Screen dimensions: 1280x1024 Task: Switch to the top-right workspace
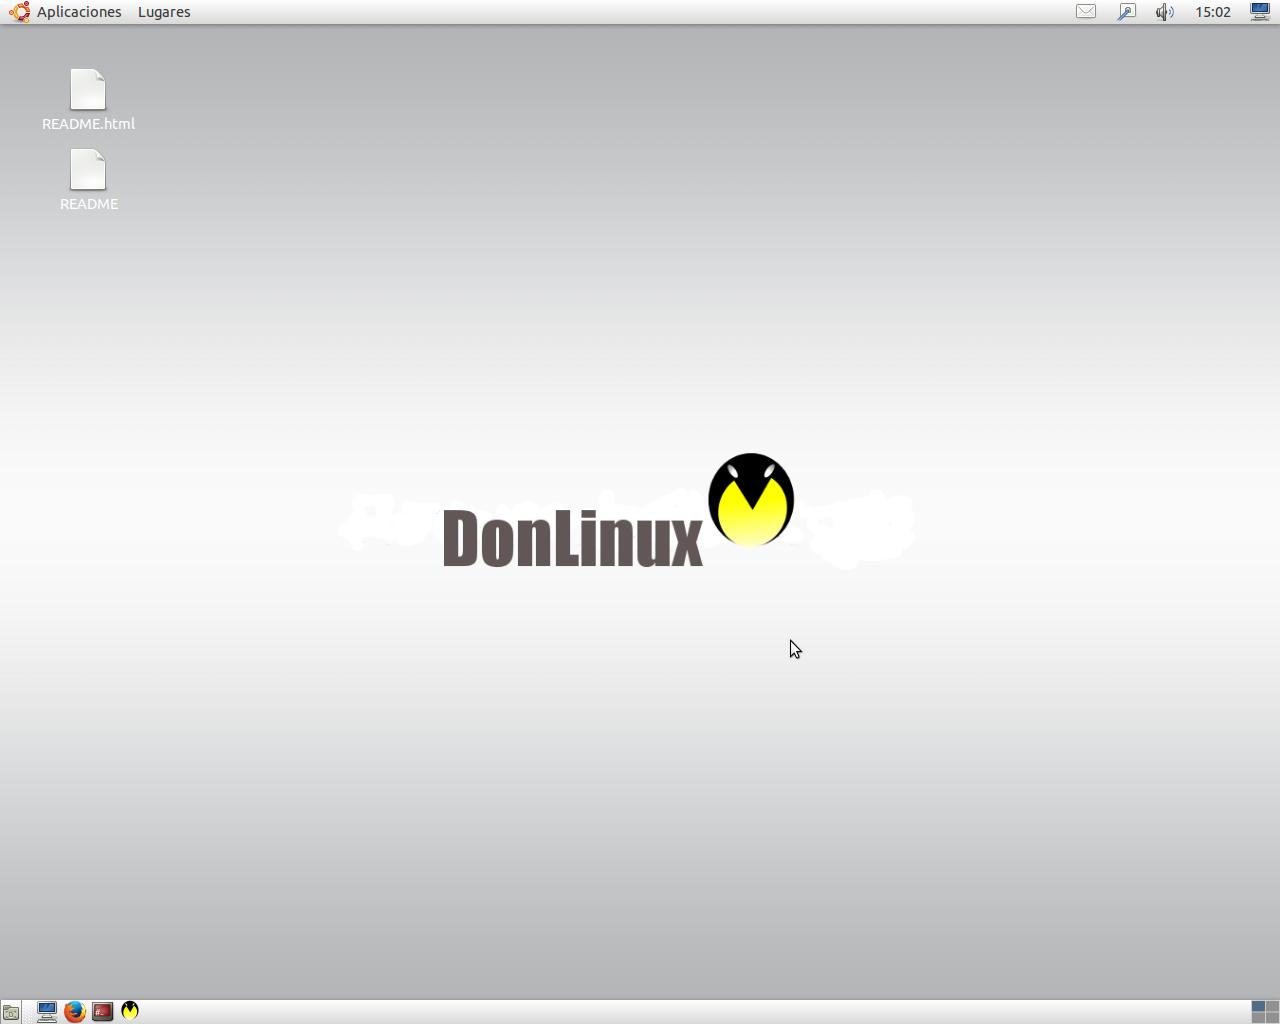1272,1006
